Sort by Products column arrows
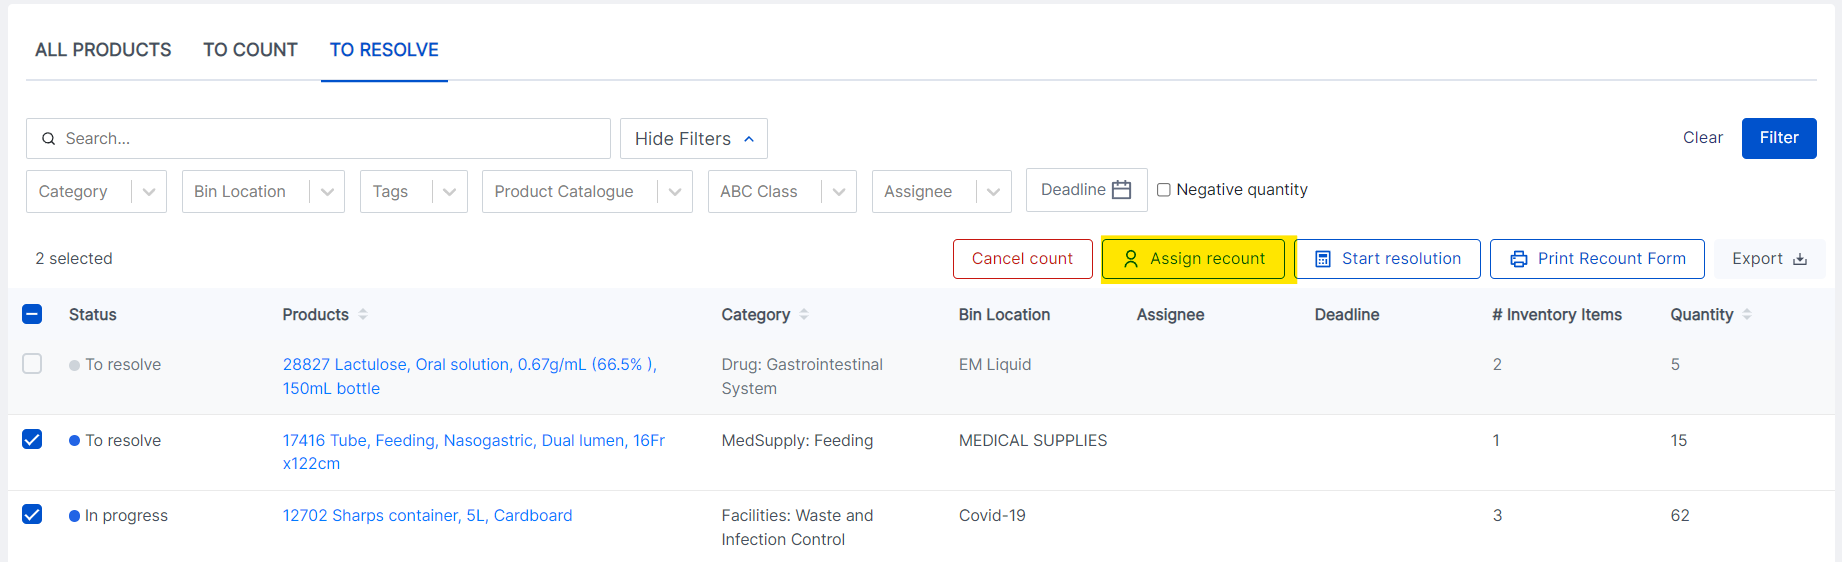 (x=363, y=314)
